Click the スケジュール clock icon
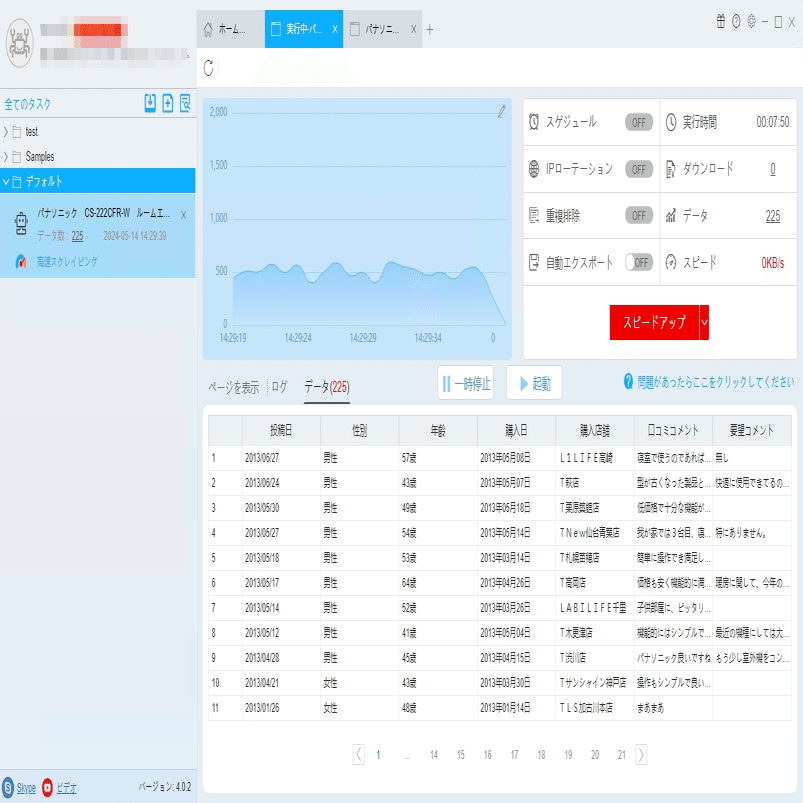This screenshot has height=803, width=803. (x=534, y=122)
